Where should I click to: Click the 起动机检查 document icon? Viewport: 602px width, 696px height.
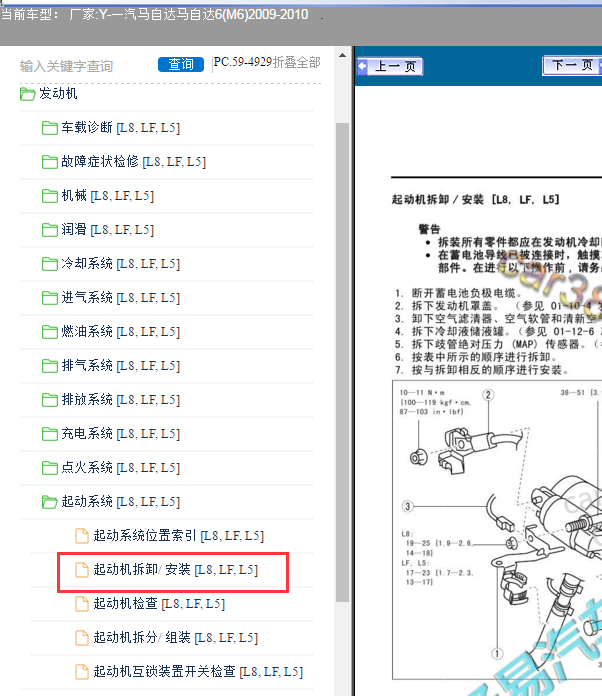point(82,604)
